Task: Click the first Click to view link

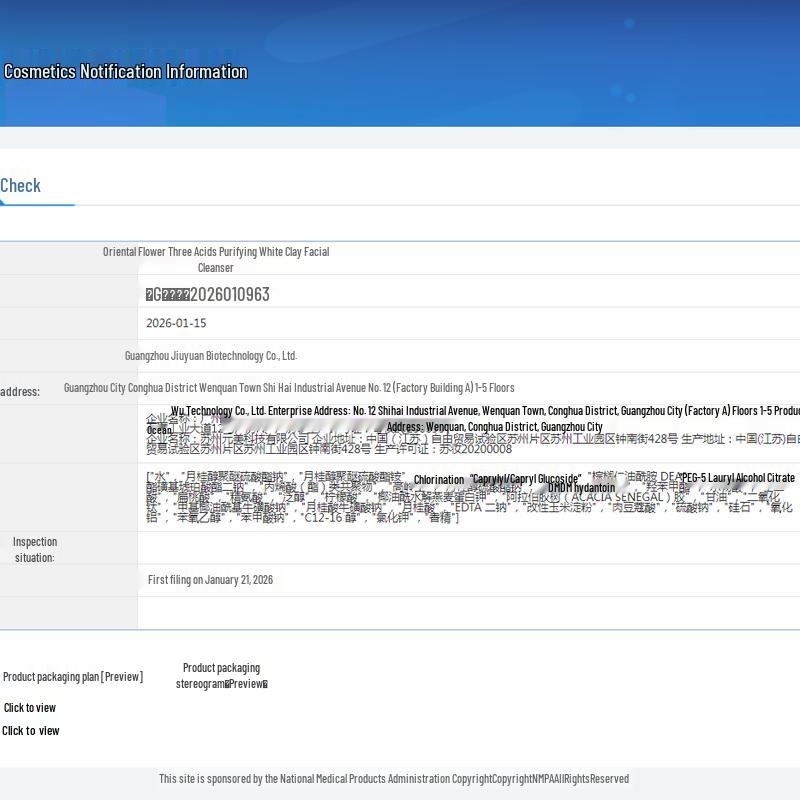Action: [x=30, y=708]
